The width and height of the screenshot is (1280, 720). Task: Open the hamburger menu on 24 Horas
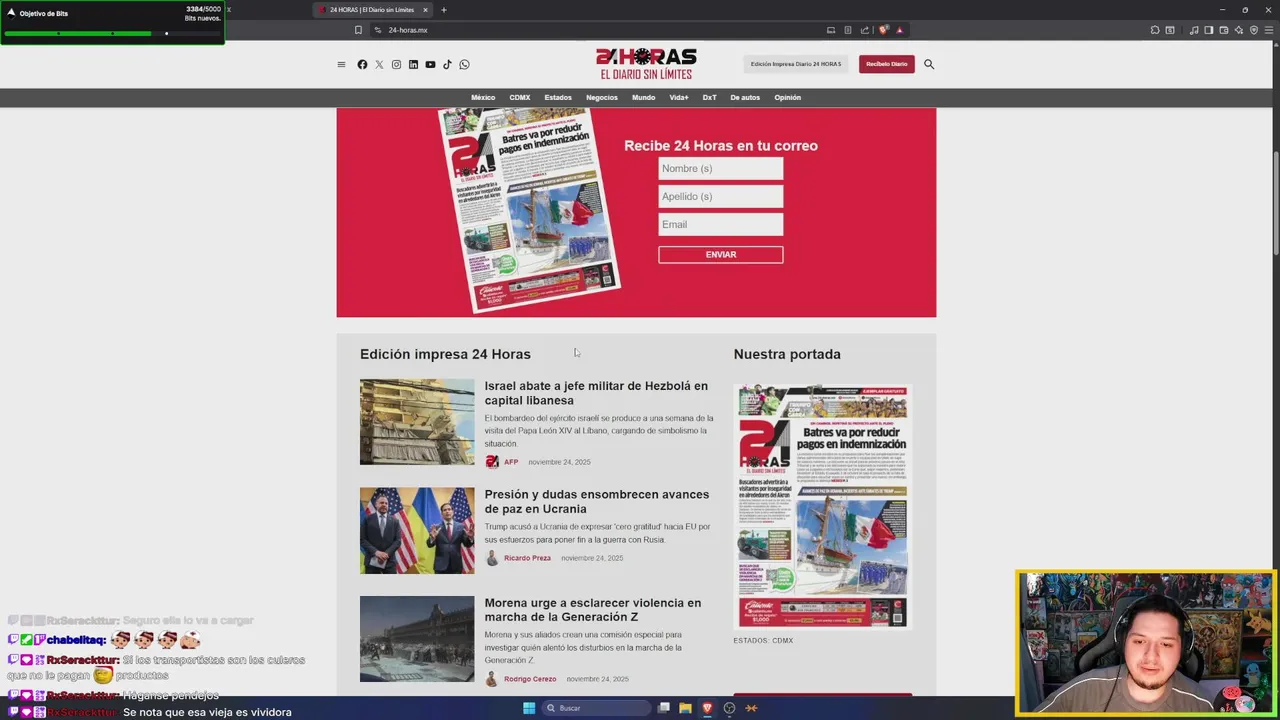(341, 64)
